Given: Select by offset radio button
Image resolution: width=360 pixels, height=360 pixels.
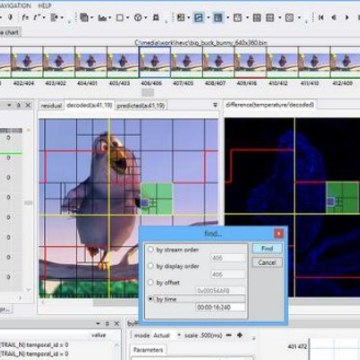Looking at the screenshot, I should click(x=151, y=282).
